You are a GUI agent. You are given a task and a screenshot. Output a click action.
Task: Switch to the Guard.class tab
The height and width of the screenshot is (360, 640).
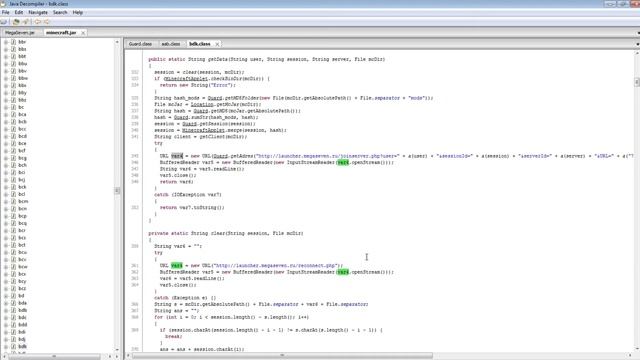(140, 44)
